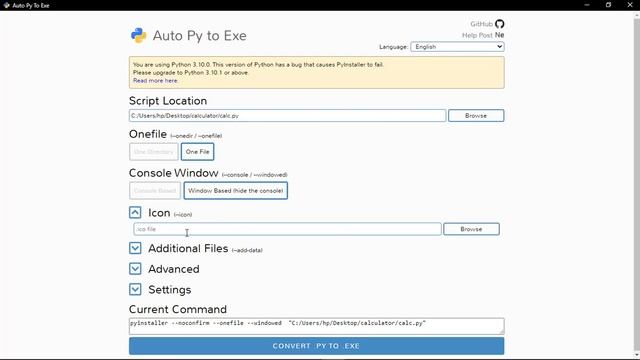This screenshot has width=640, height=360.
Task: Open the GitHub icon link
Action: 500,24
